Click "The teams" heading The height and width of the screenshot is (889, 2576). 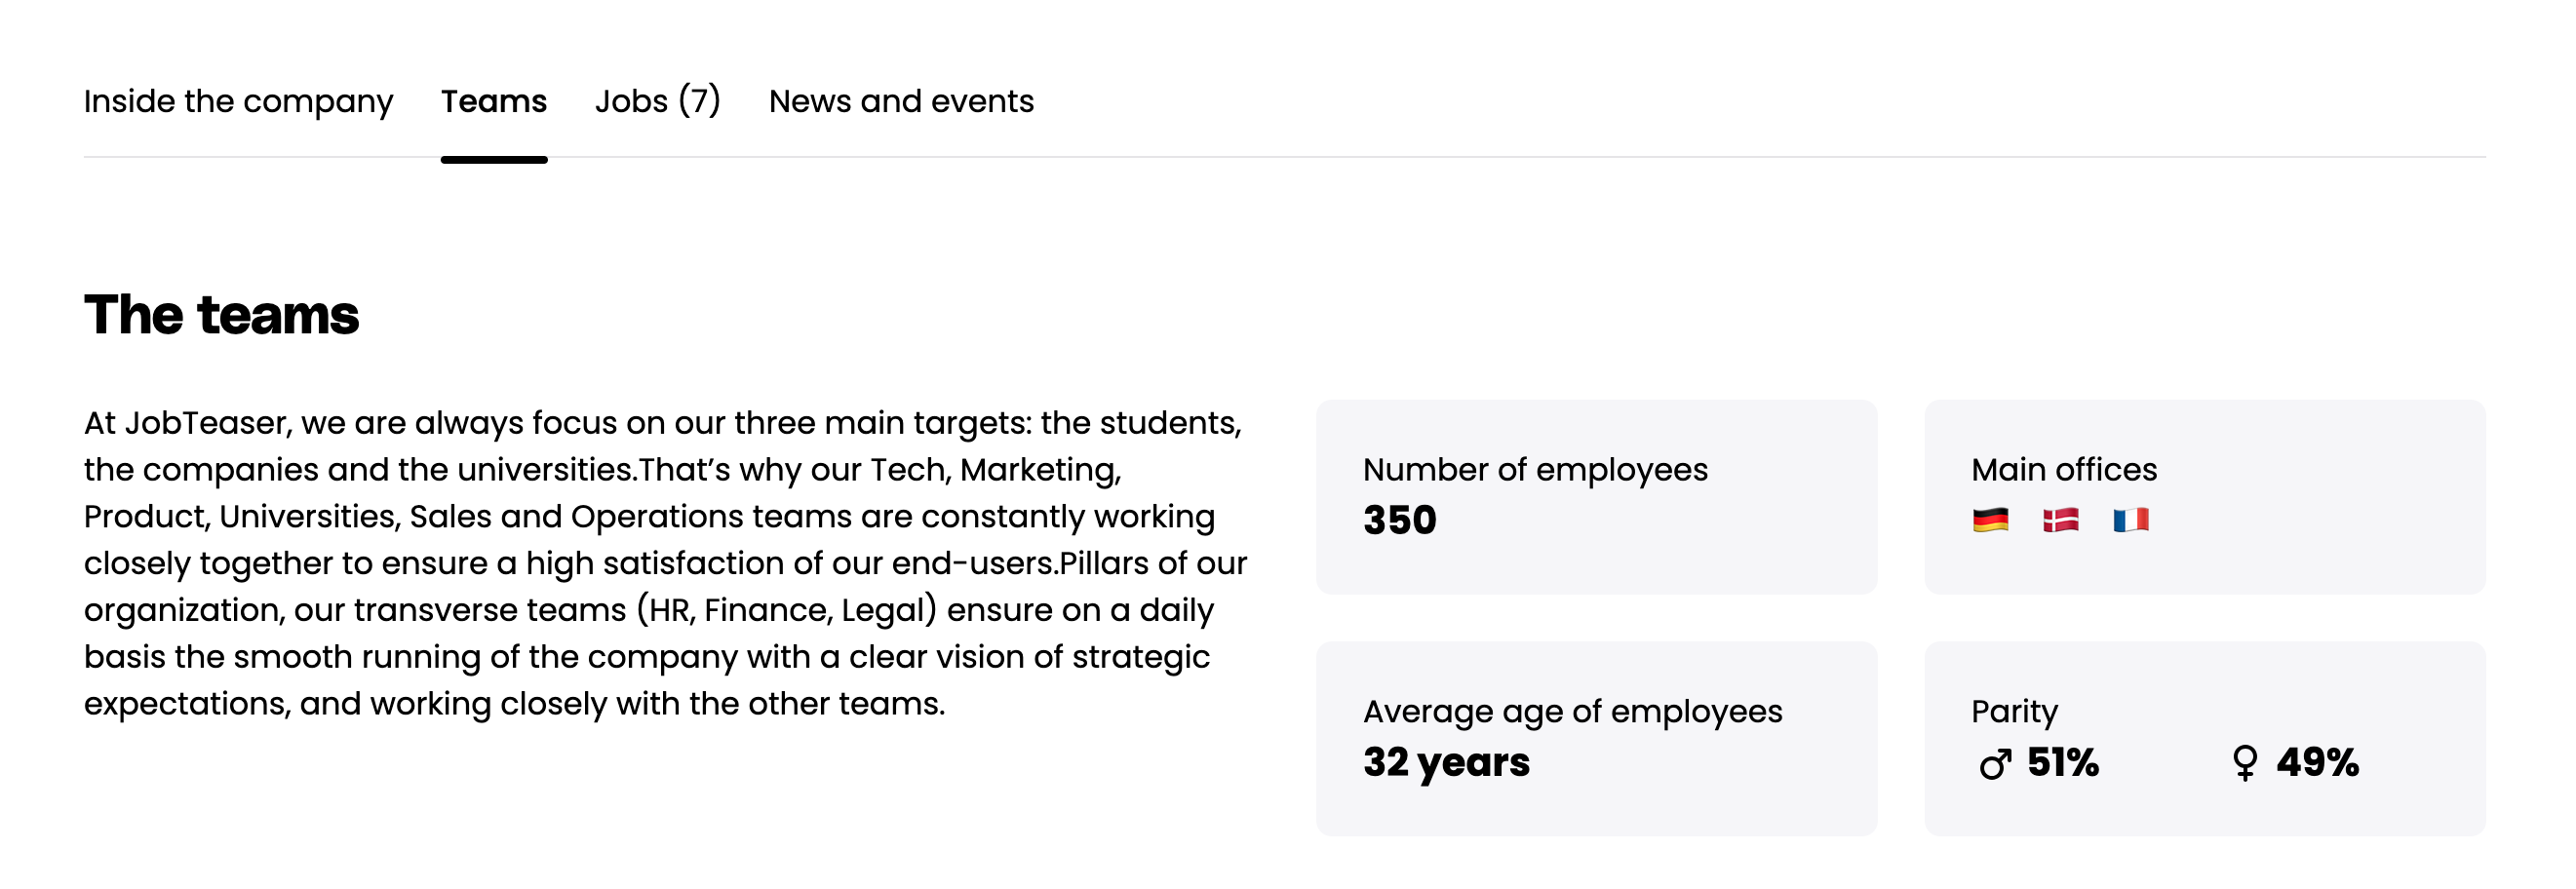221,315
